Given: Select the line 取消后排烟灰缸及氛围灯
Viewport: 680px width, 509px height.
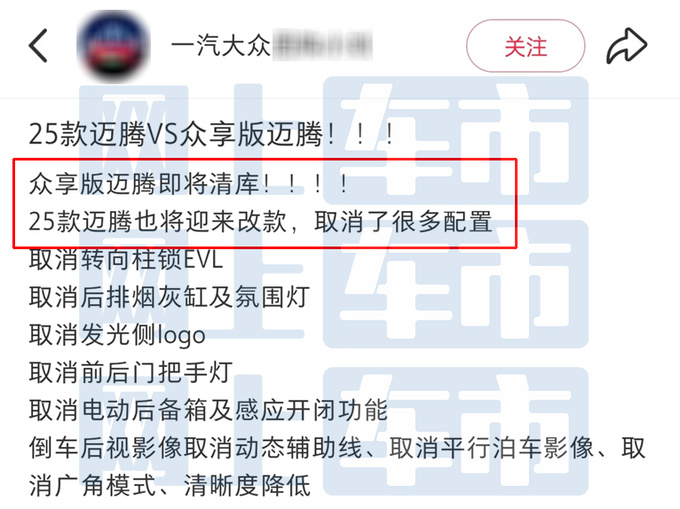Looking at the screenshot, I should point(169,297).
